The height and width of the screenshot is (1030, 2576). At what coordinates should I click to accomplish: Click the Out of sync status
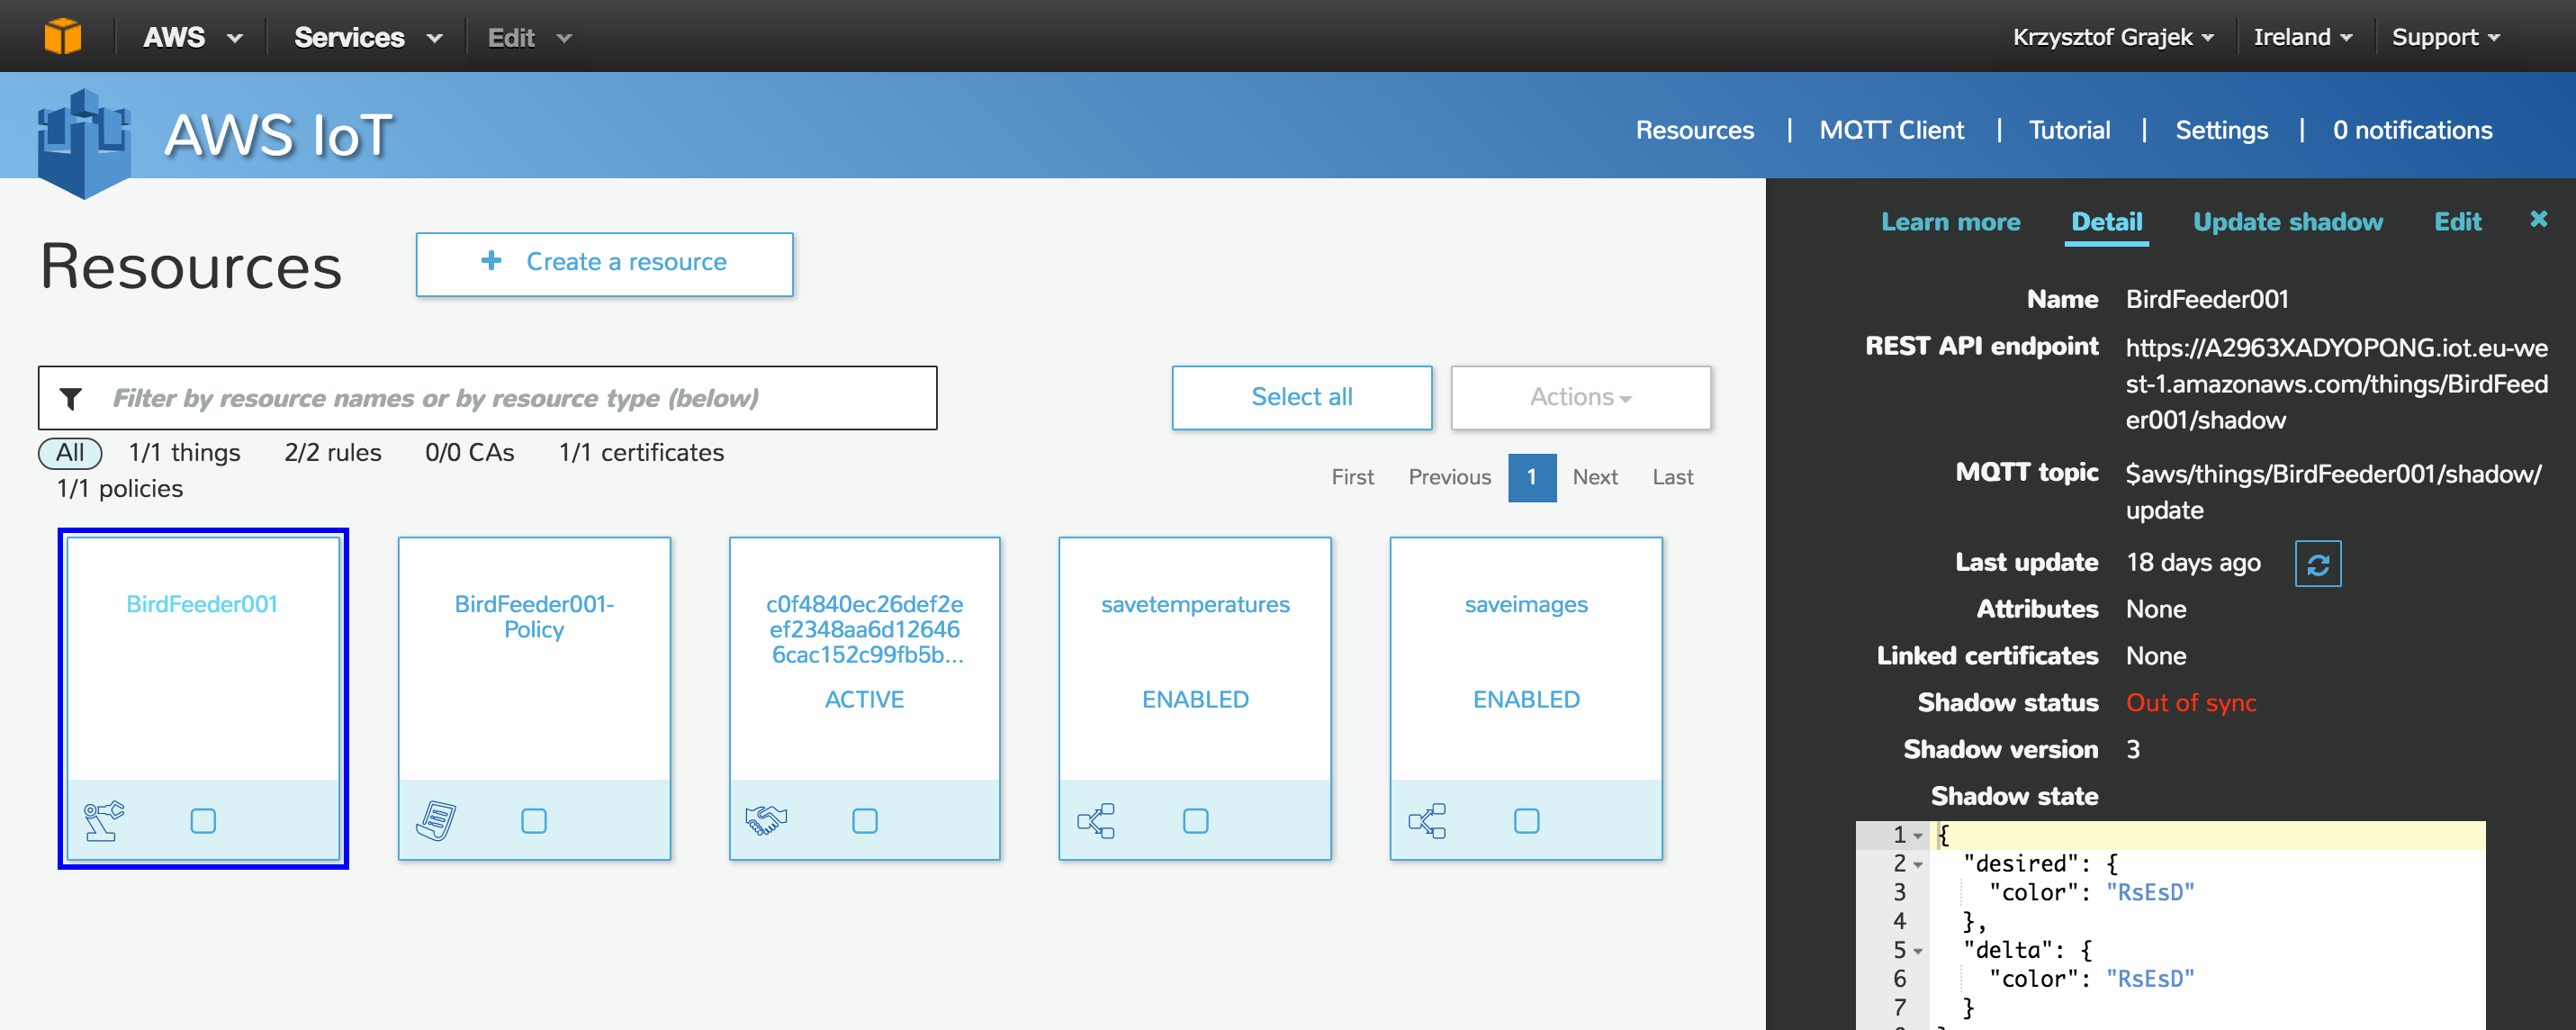(x=2191, y=703)
